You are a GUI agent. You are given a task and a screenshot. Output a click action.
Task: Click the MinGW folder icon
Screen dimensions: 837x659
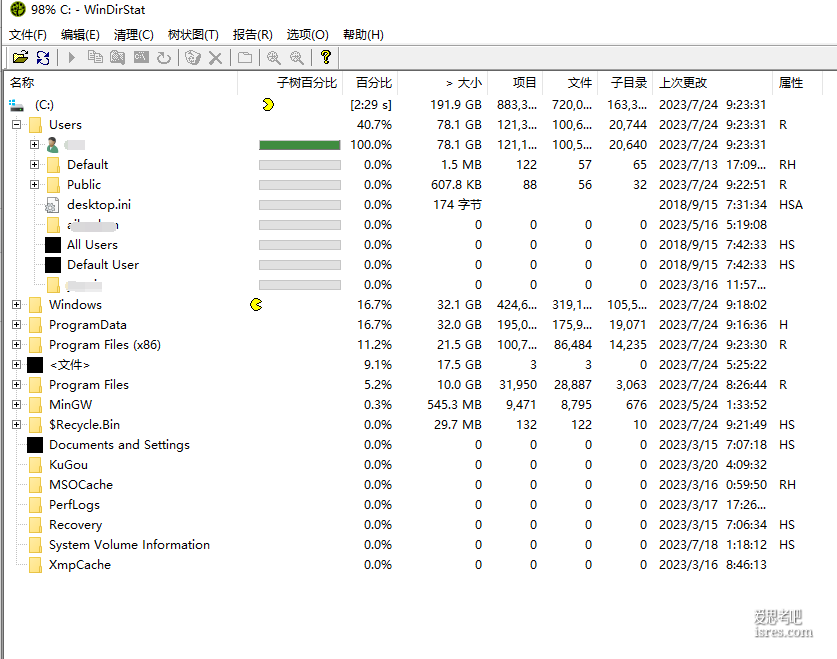tap(35, 405)
